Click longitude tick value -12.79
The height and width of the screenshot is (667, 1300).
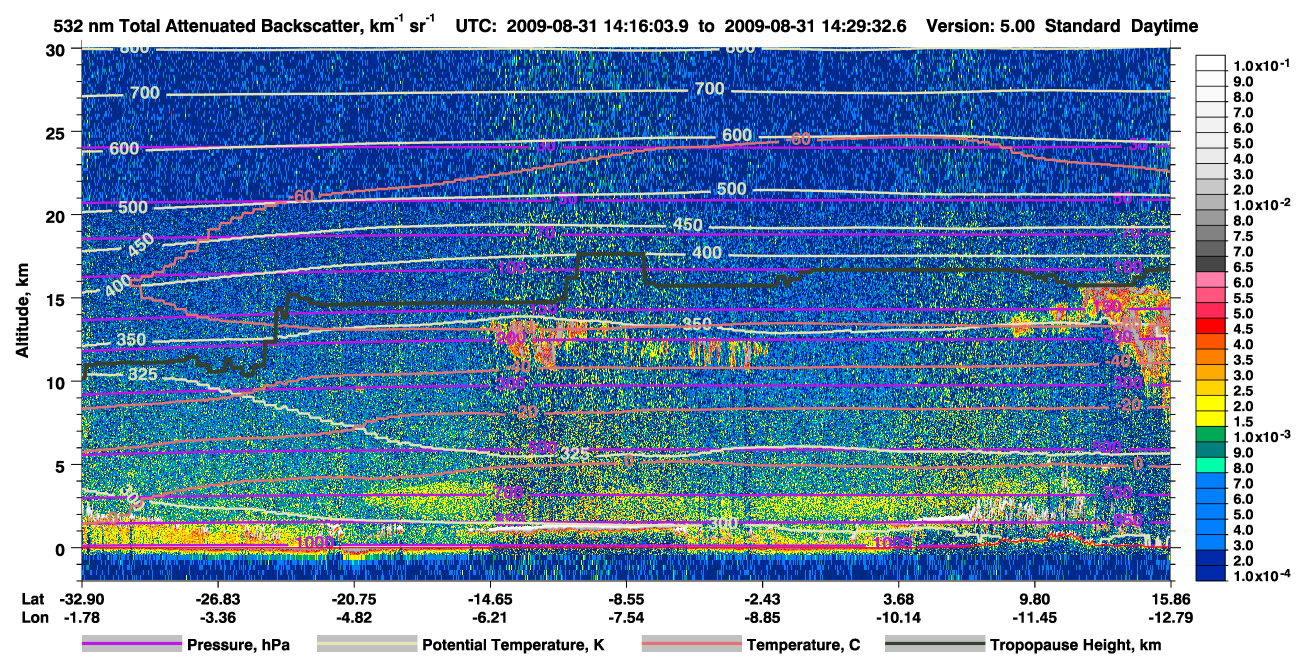tap(1171, 617)
